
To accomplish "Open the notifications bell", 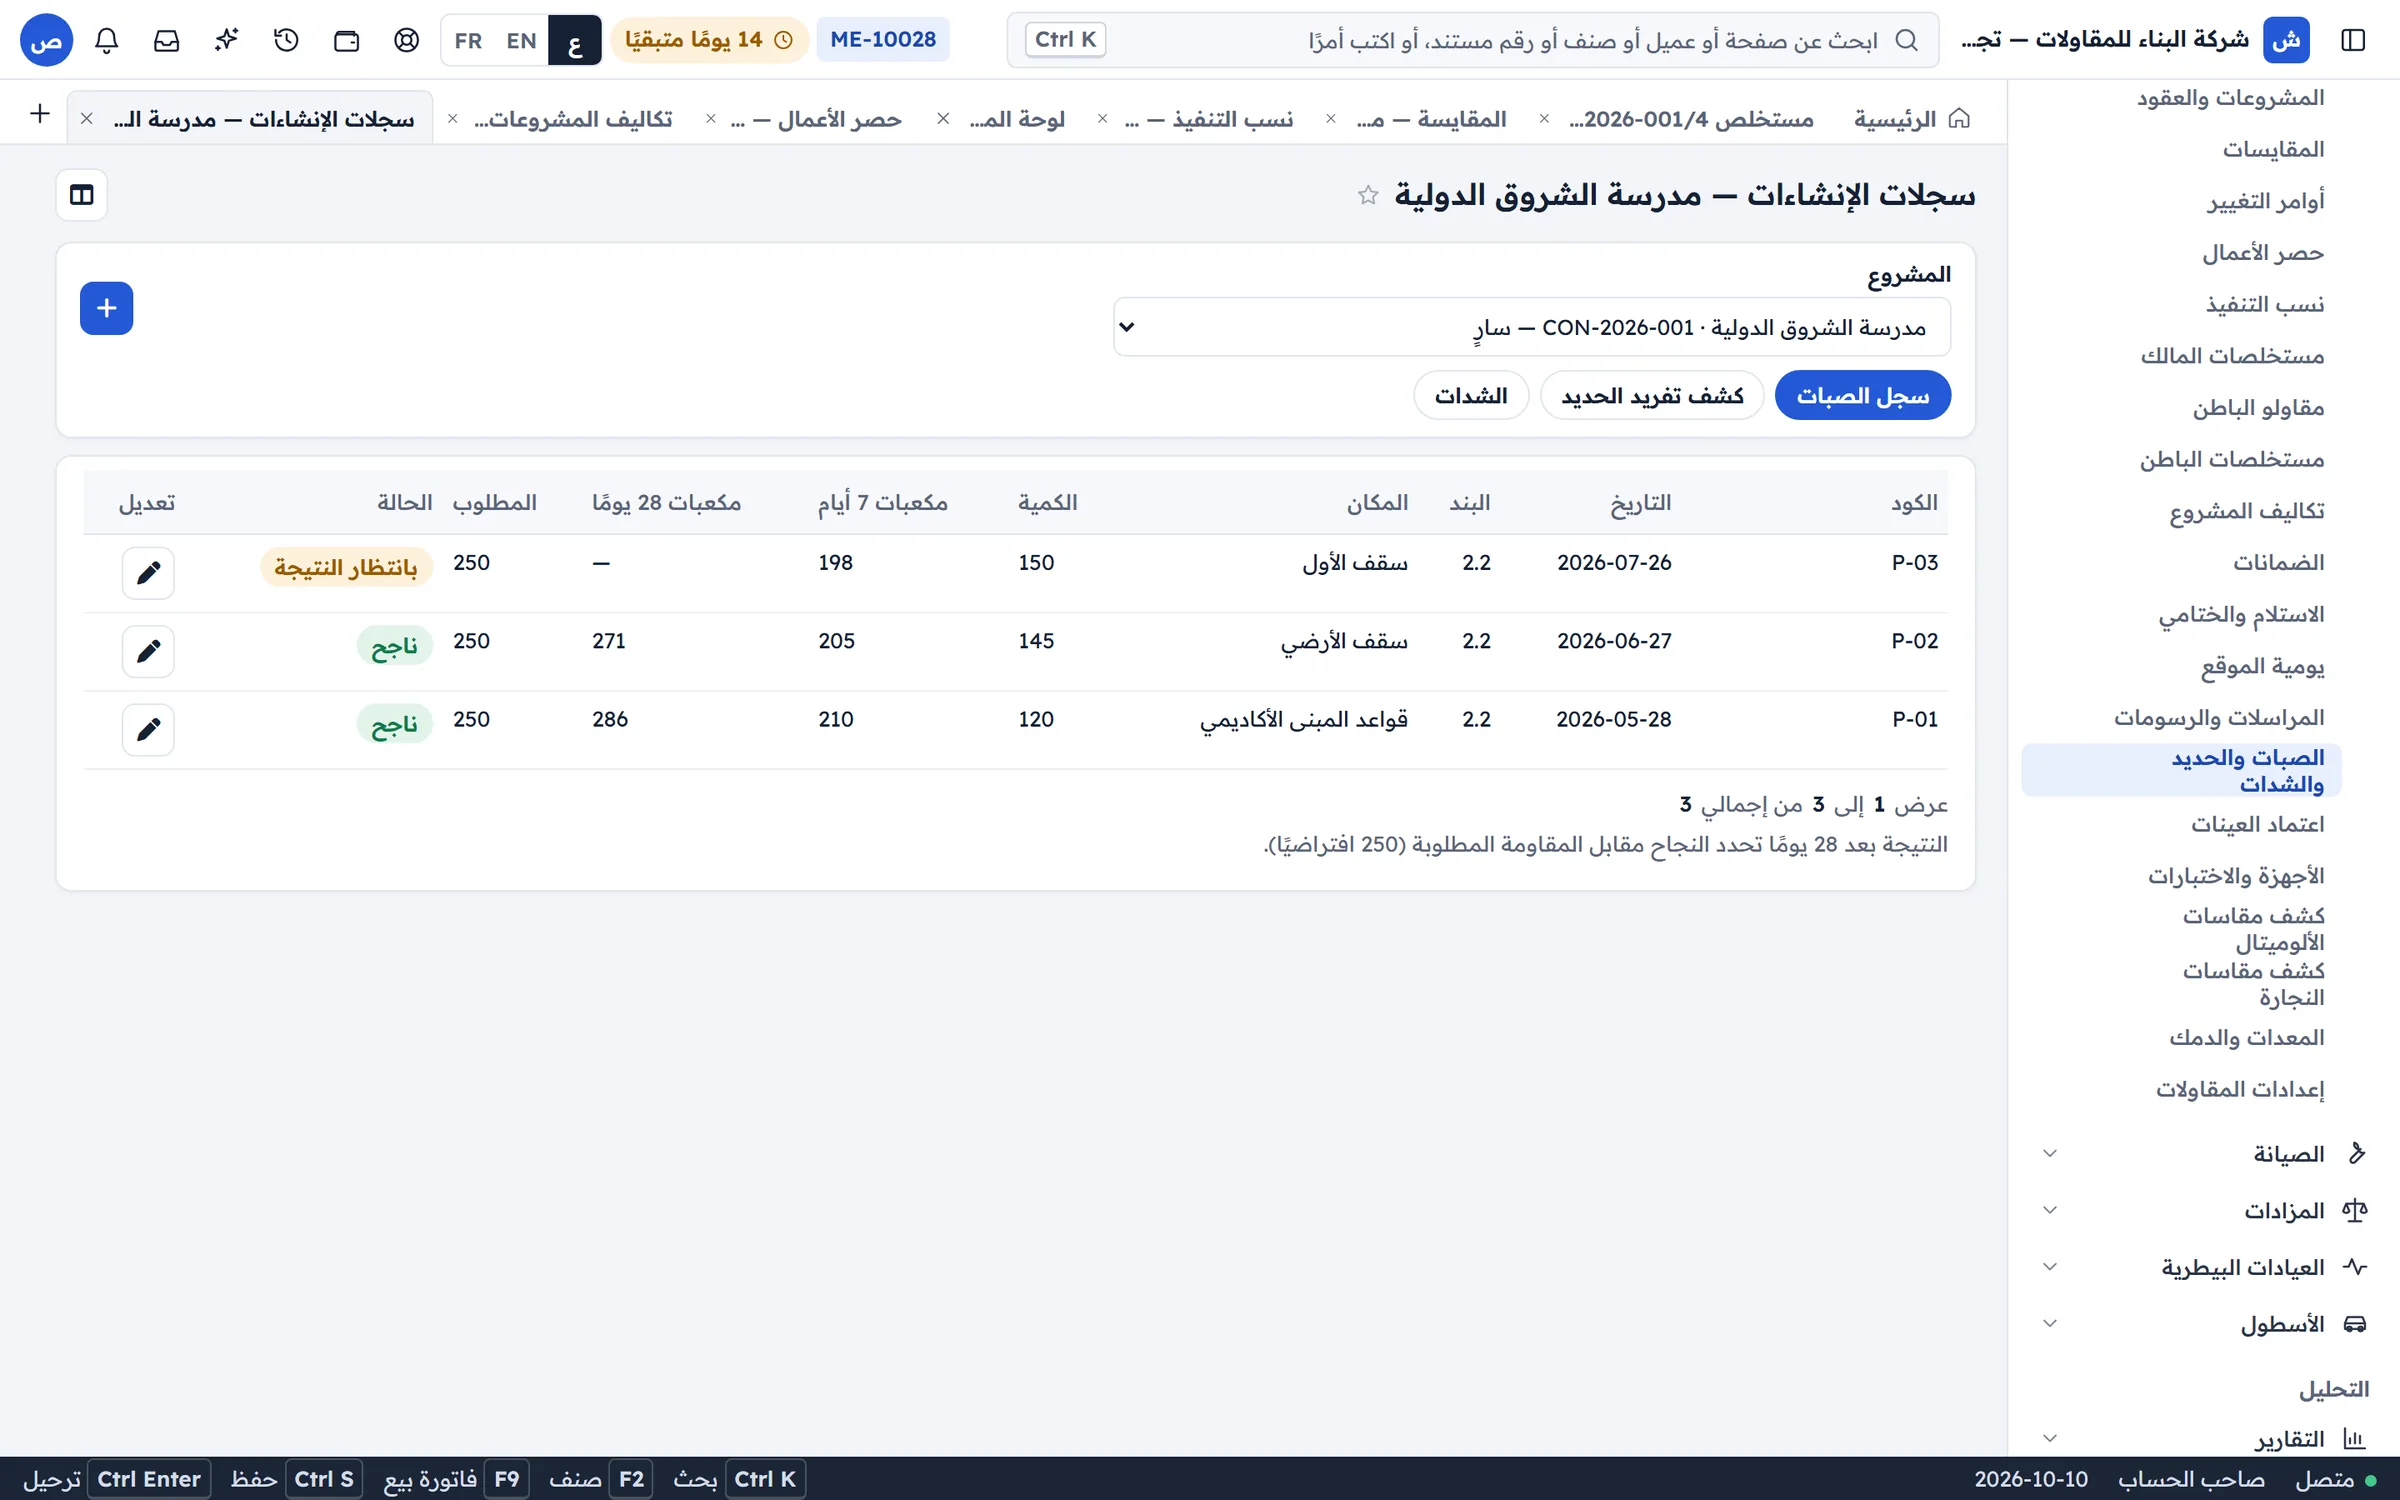I will pyautogui.click(x=107, y=40).
